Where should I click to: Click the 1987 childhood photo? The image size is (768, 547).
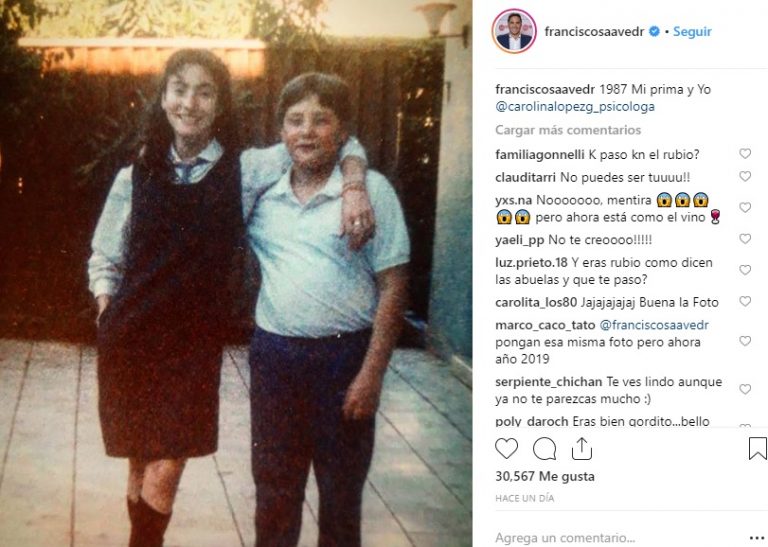236,273
